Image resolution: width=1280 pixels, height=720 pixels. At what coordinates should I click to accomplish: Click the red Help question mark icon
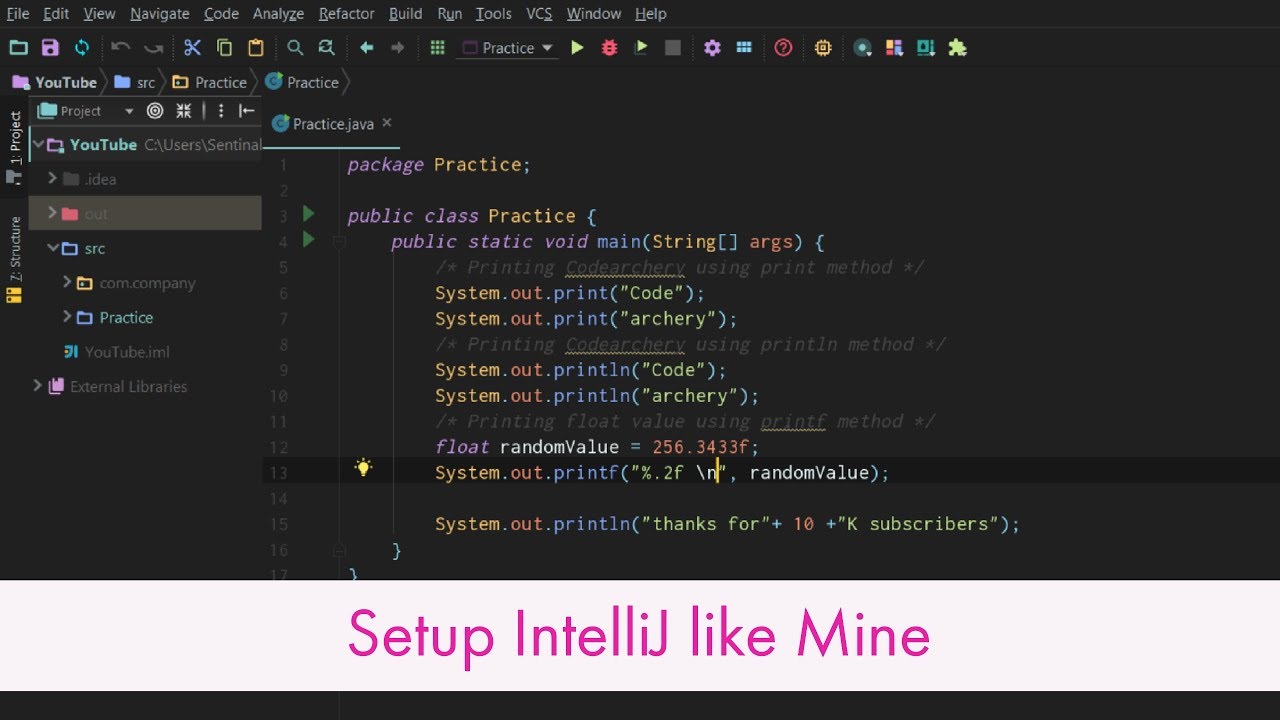(x=783, y=47)
